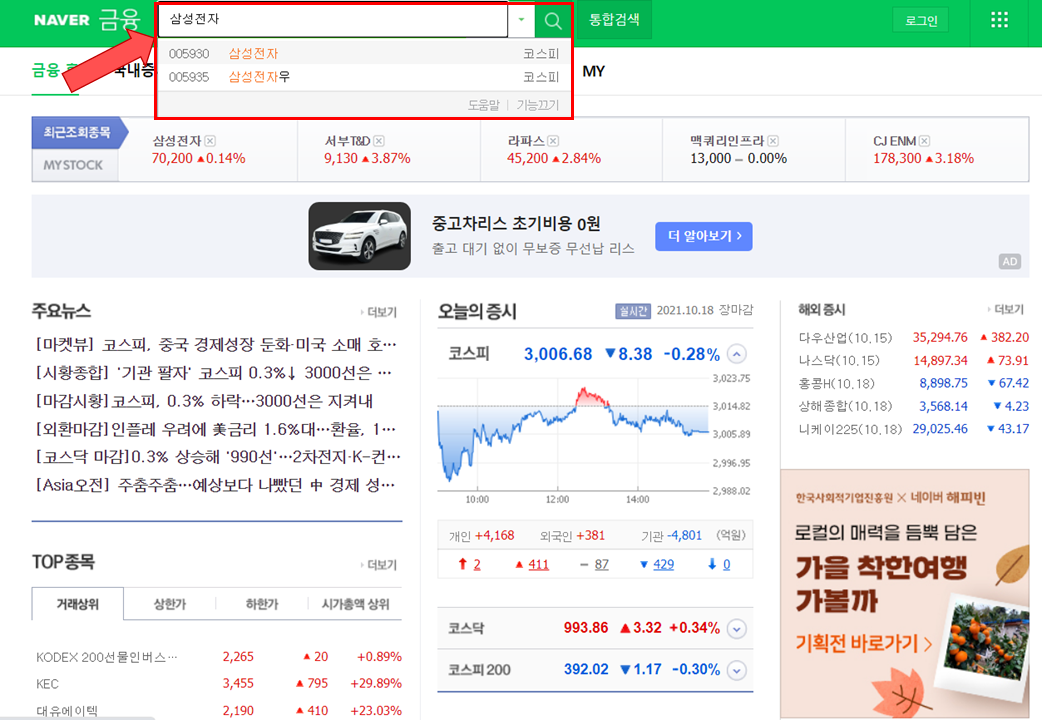Click the 코스피 index value 3,006.68
1042x720 pixels.
(x=558, y=354)
